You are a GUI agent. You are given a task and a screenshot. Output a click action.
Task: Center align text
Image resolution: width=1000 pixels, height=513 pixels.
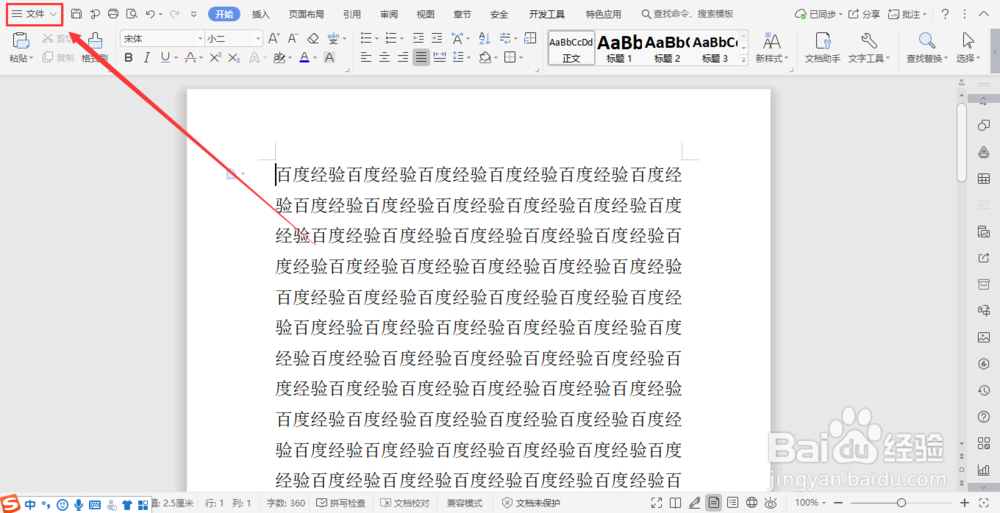pyautogui.click(x=385, y=57)
